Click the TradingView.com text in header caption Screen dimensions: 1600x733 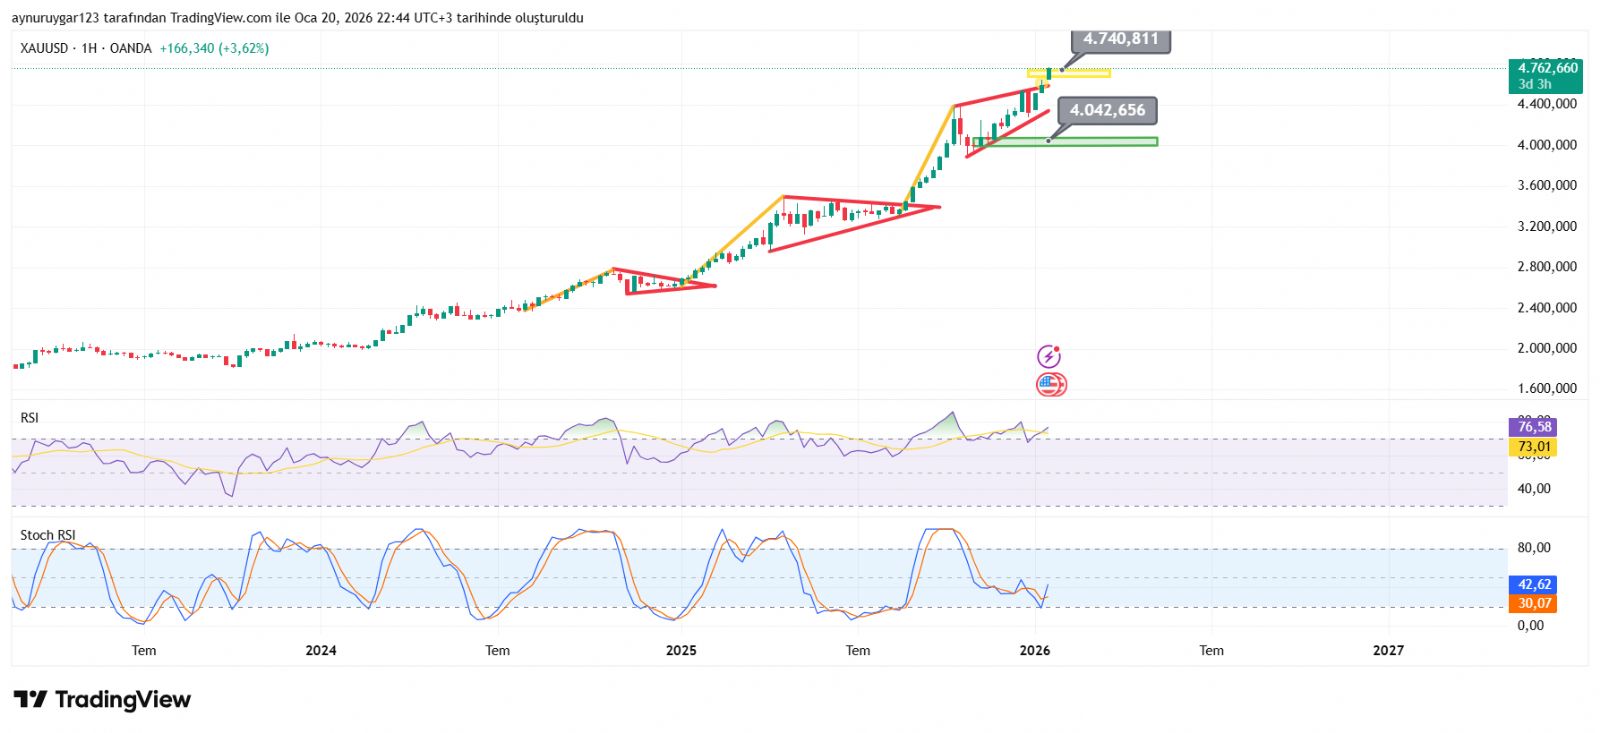[221, 18]
